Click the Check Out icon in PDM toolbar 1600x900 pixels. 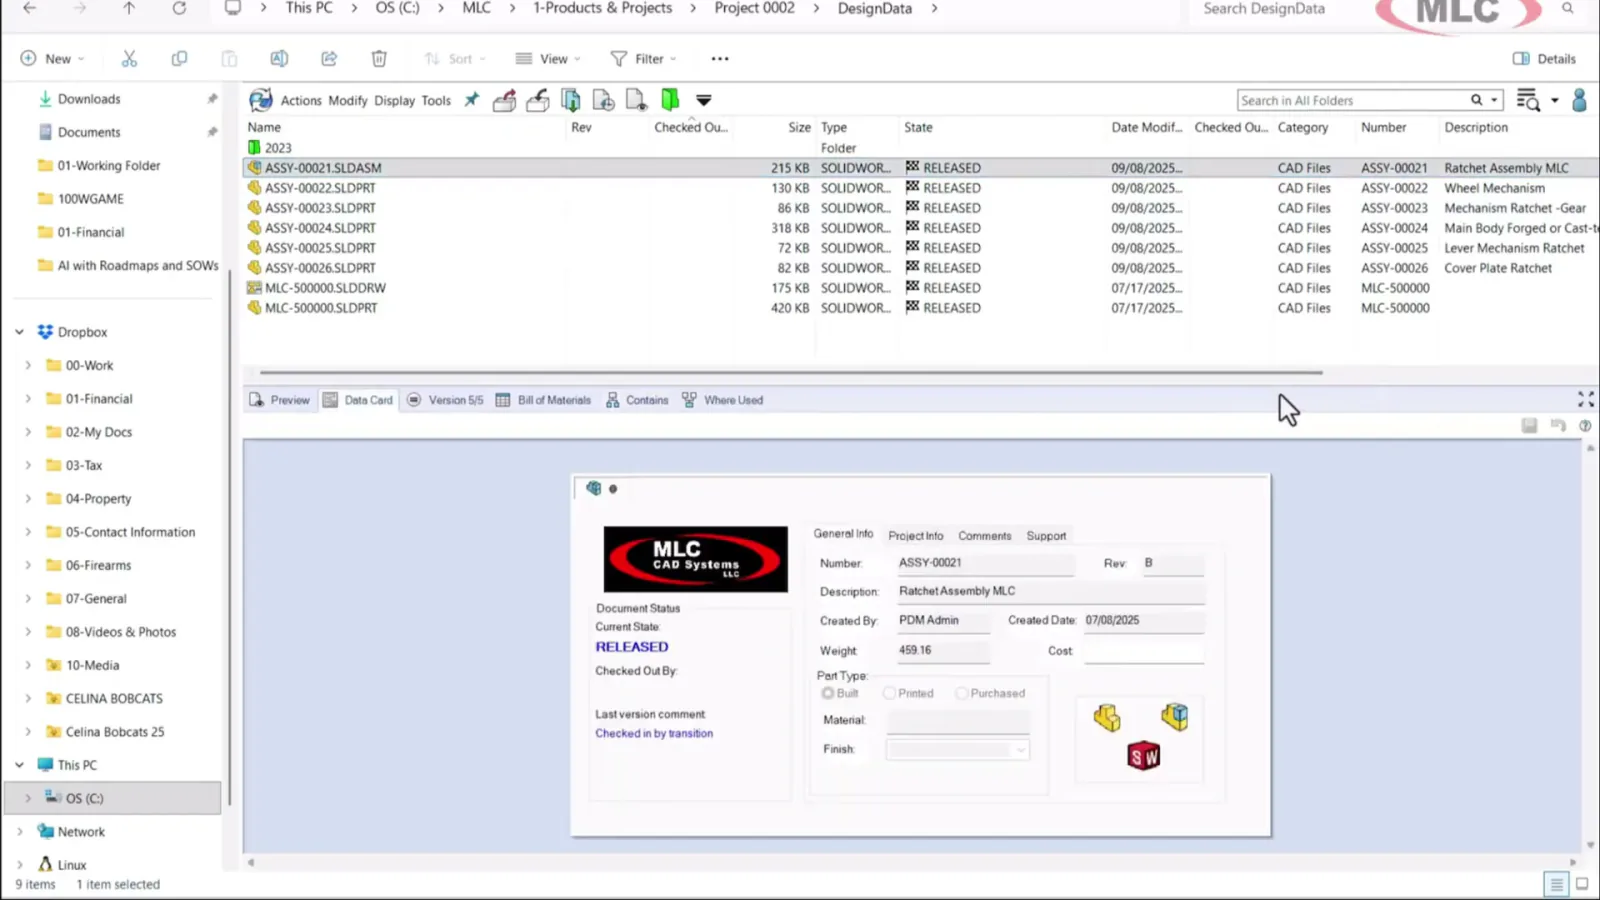pos(505,100)
